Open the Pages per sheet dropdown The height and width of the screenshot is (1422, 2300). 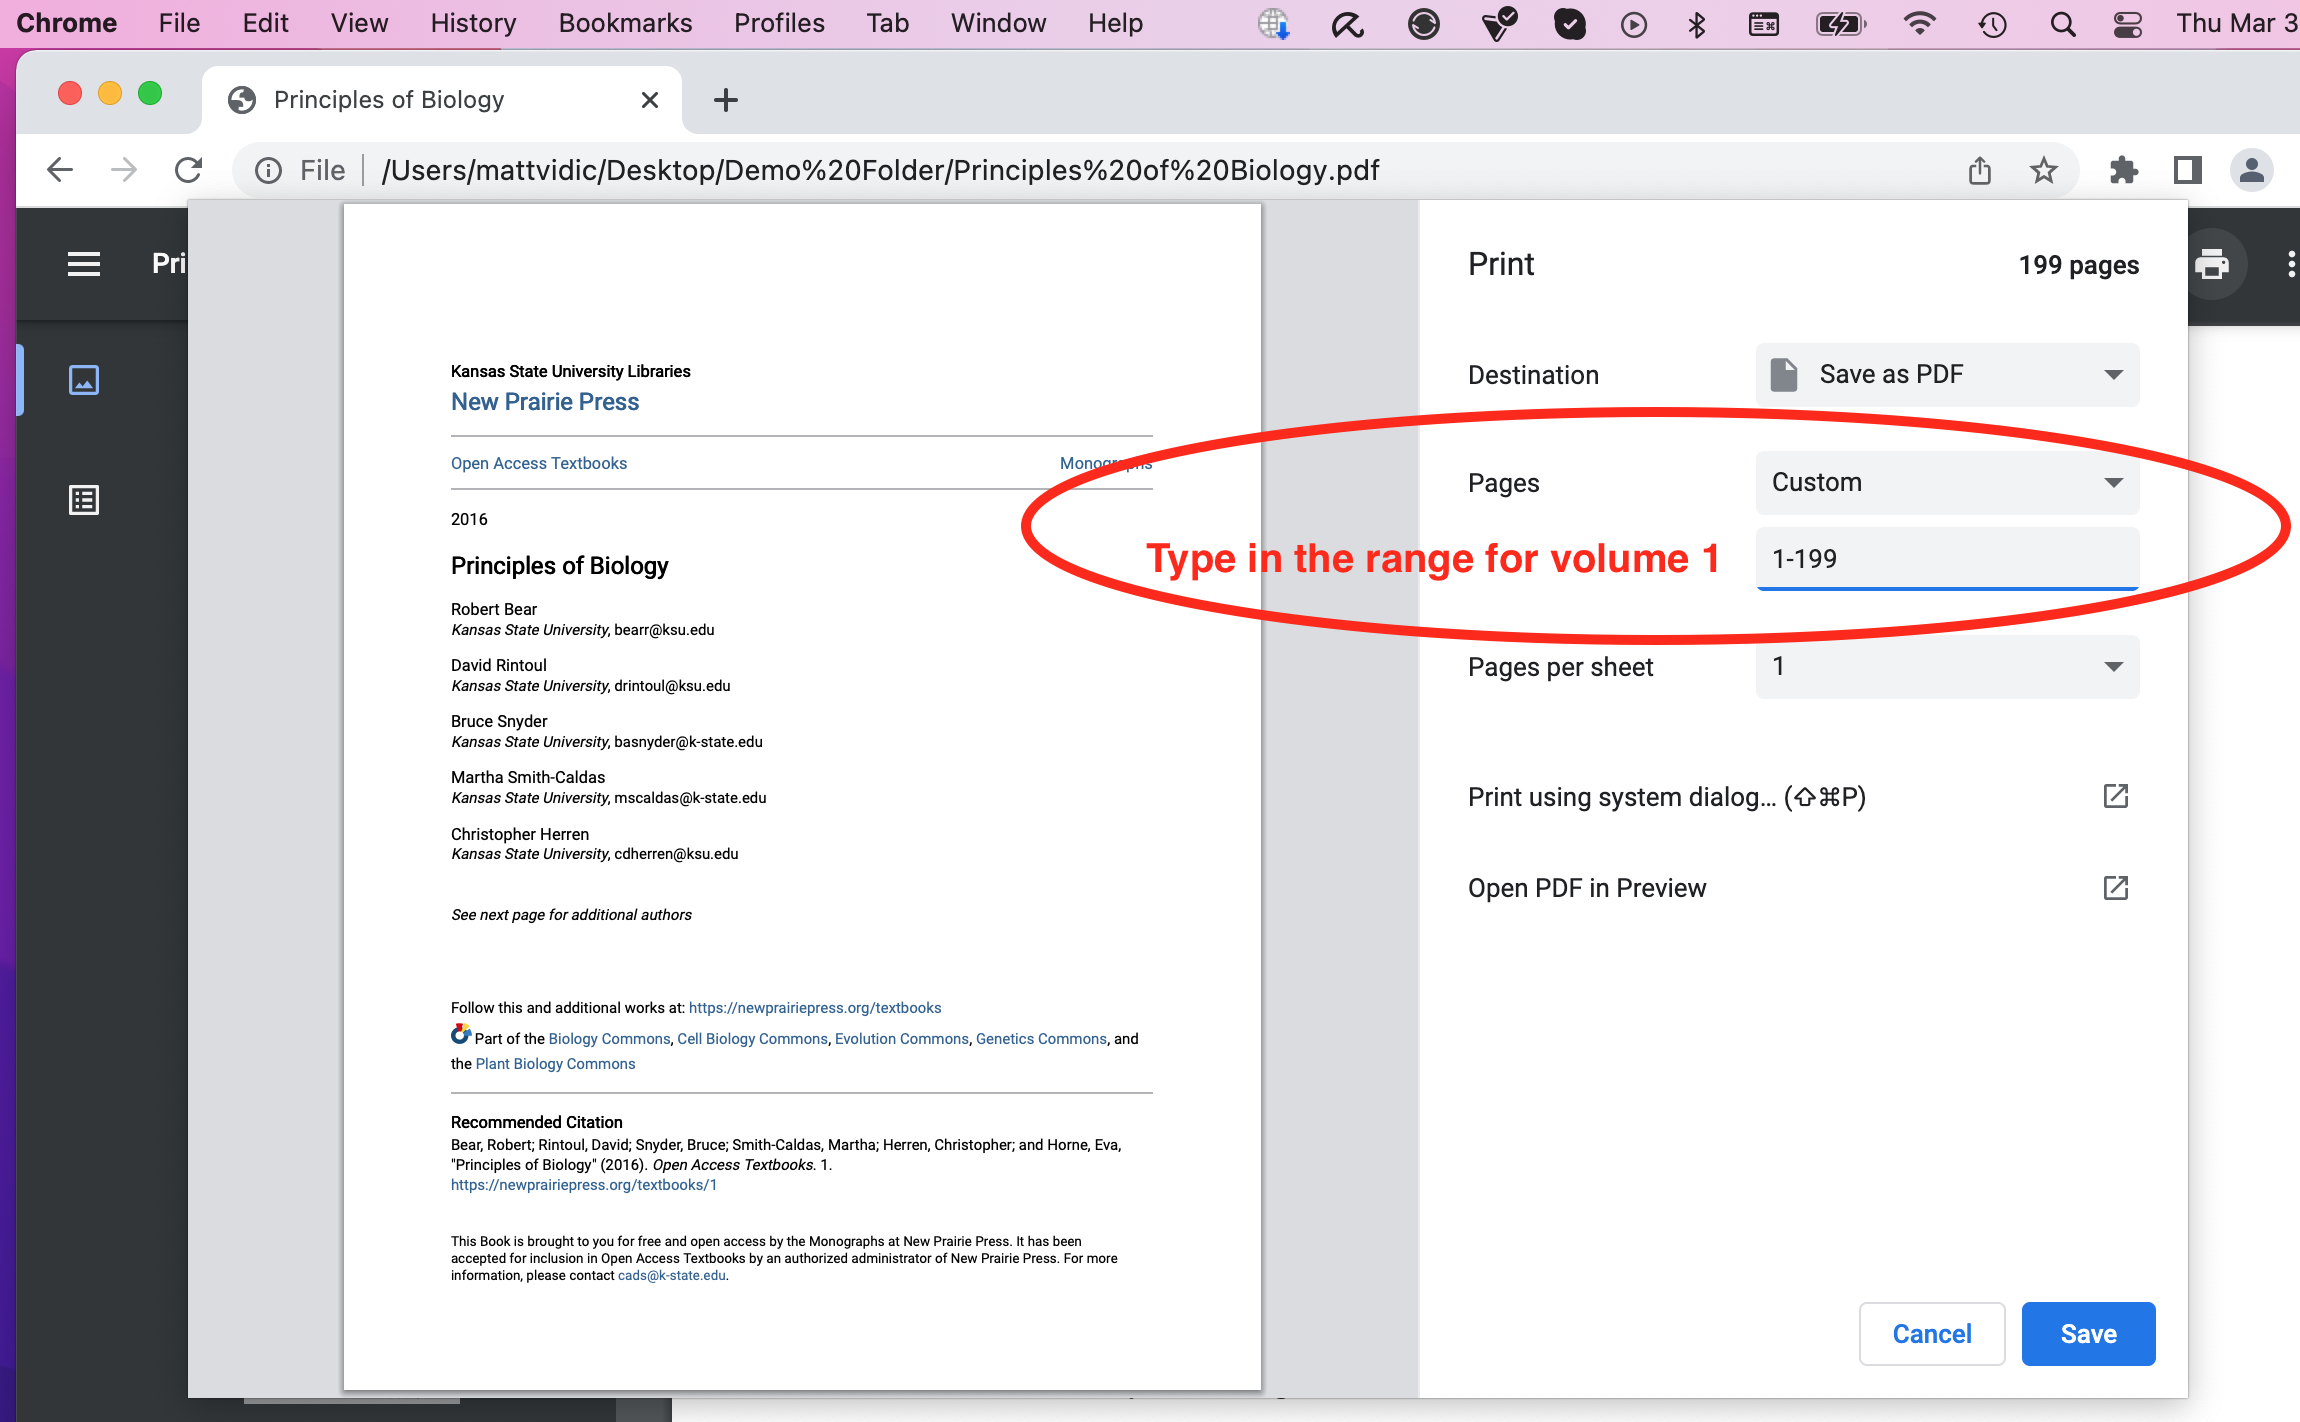(x=1947, y=666)
